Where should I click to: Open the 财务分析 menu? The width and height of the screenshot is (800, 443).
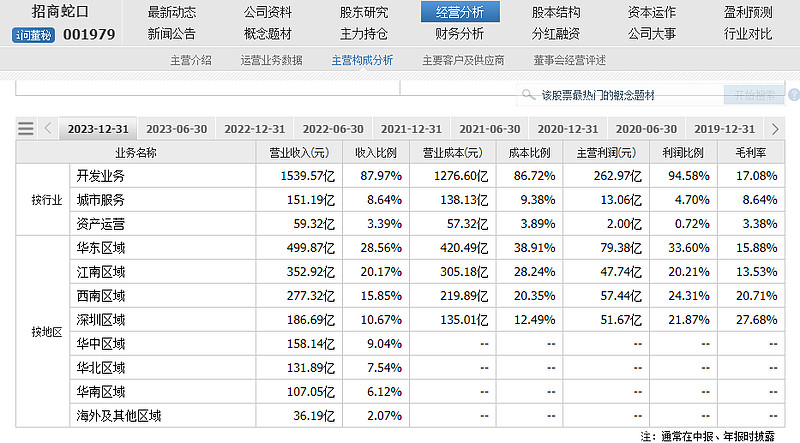tap(460, 34)
